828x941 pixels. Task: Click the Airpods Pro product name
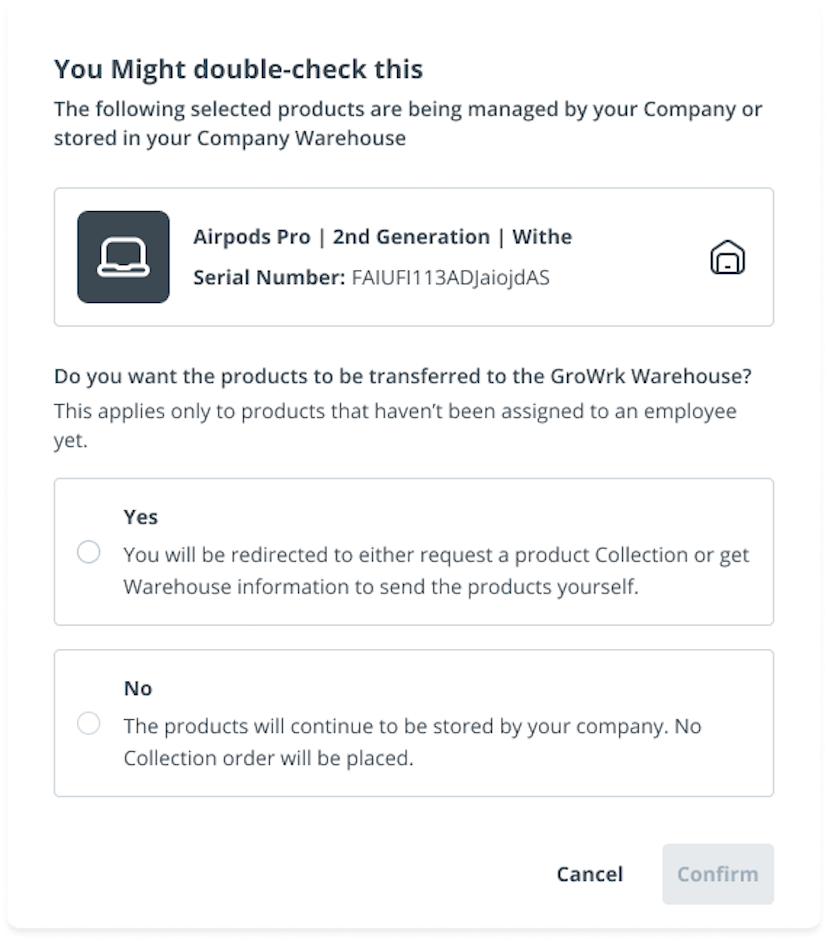(382, 237)
